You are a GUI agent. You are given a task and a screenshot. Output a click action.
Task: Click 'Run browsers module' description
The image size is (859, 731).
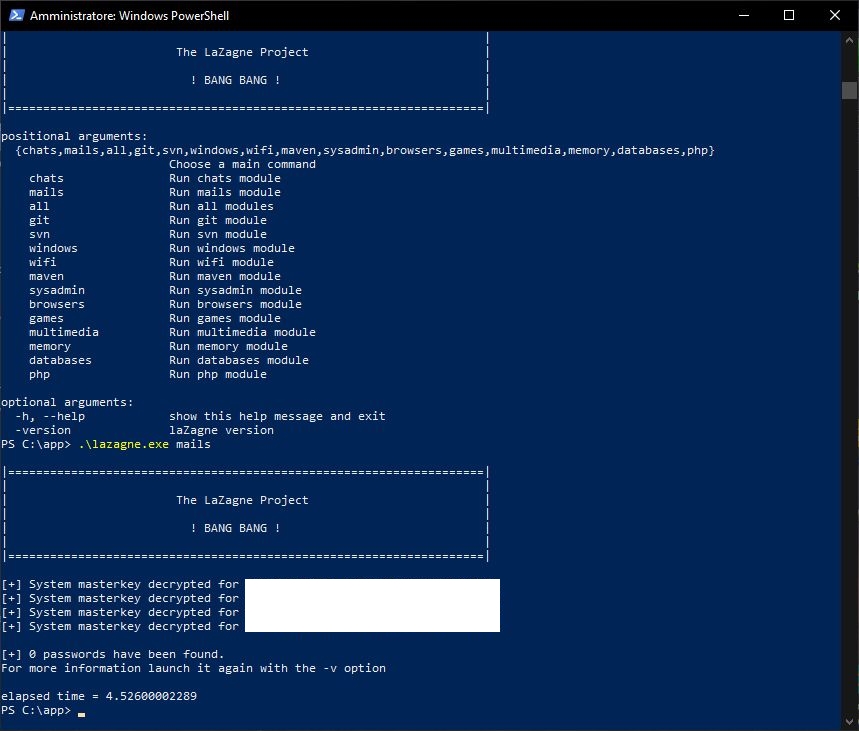point(236,304)
